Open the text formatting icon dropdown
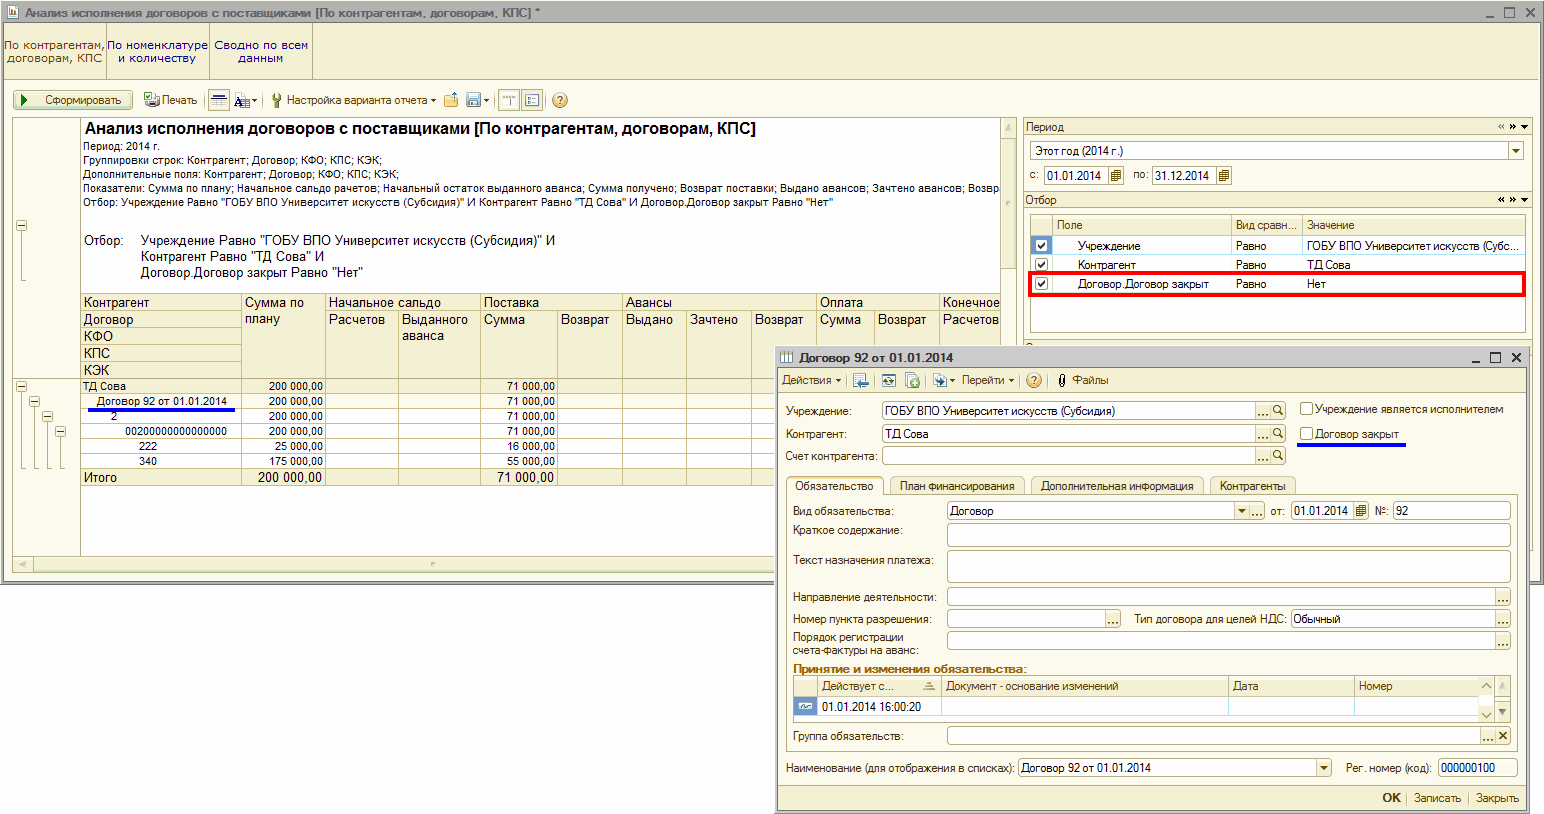Screen dimensions: 1544x814 coord(245,100)
